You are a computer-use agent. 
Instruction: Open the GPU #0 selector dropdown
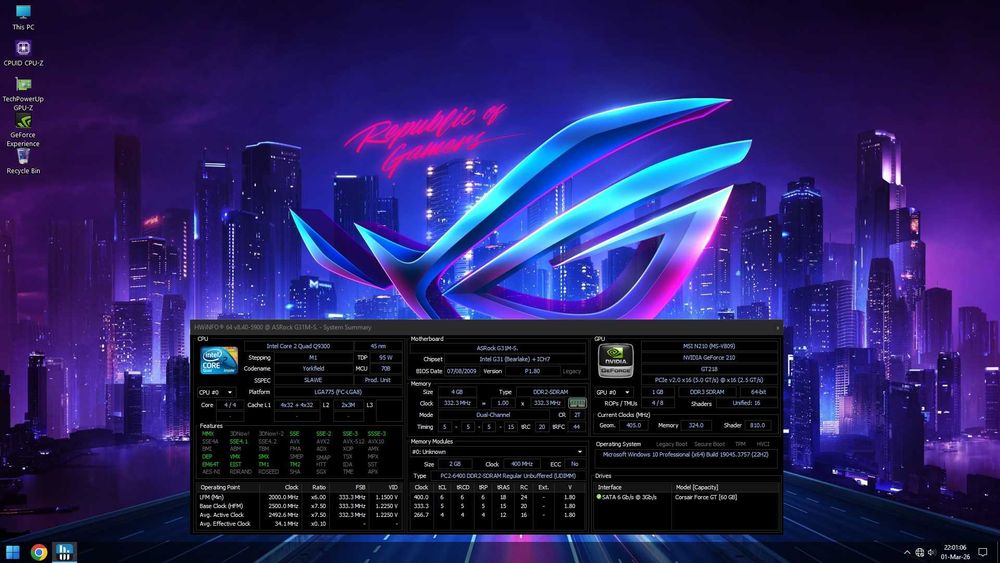[x=613, y=392]
